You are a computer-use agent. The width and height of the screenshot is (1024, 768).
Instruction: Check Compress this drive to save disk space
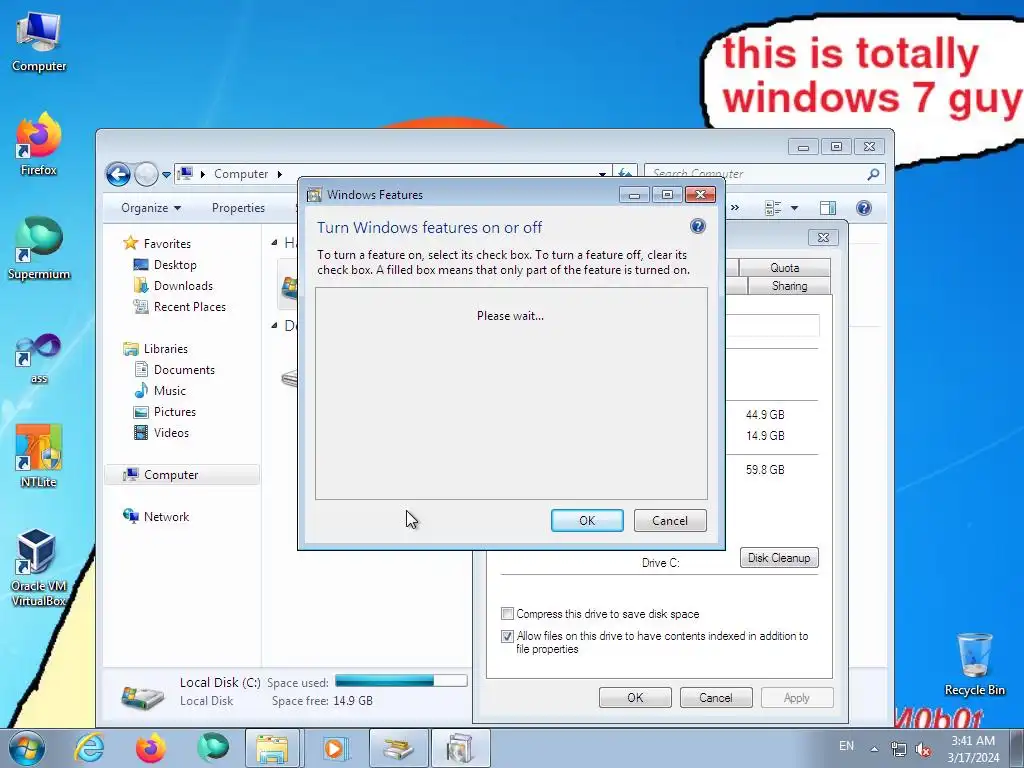tap(507, 613)
